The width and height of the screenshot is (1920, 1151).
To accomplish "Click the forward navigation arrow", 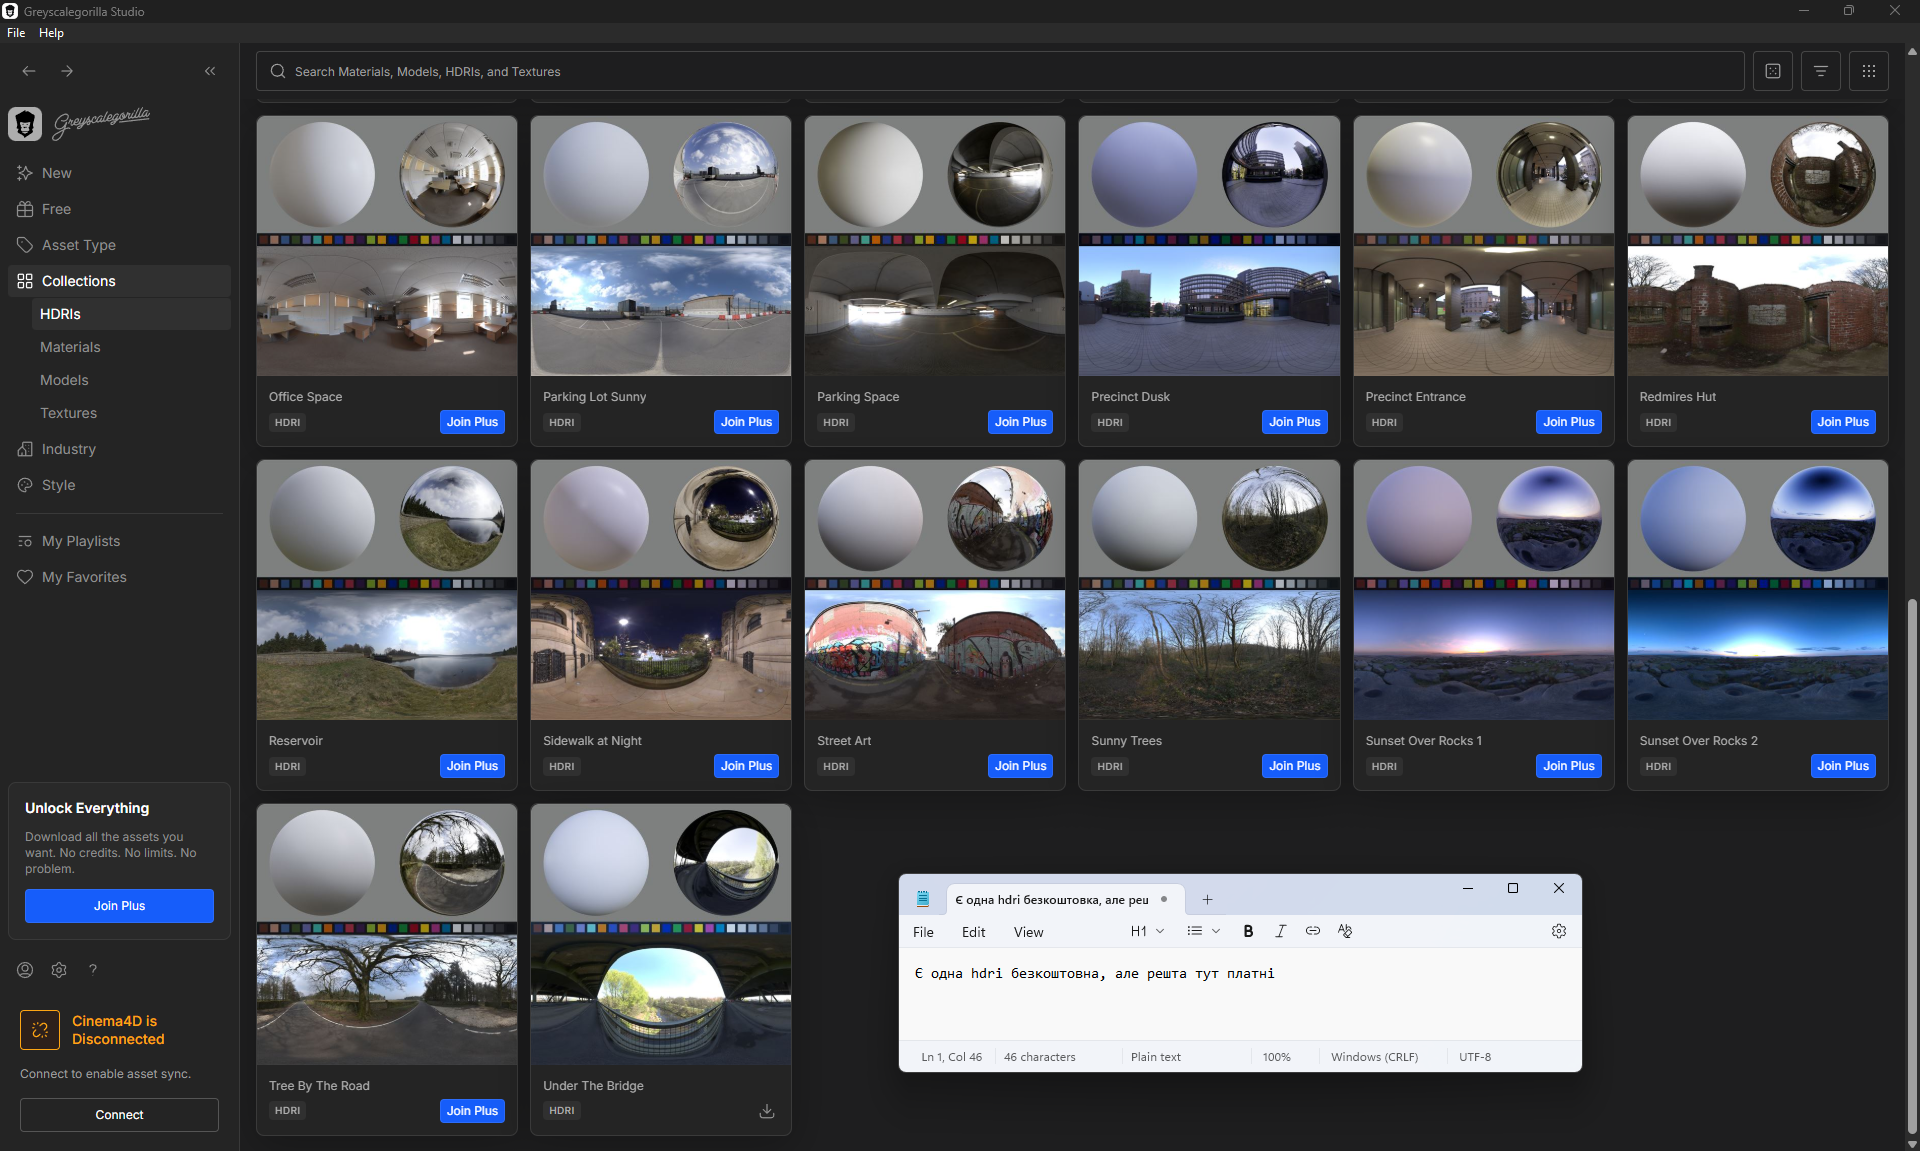I will [67, 71].
